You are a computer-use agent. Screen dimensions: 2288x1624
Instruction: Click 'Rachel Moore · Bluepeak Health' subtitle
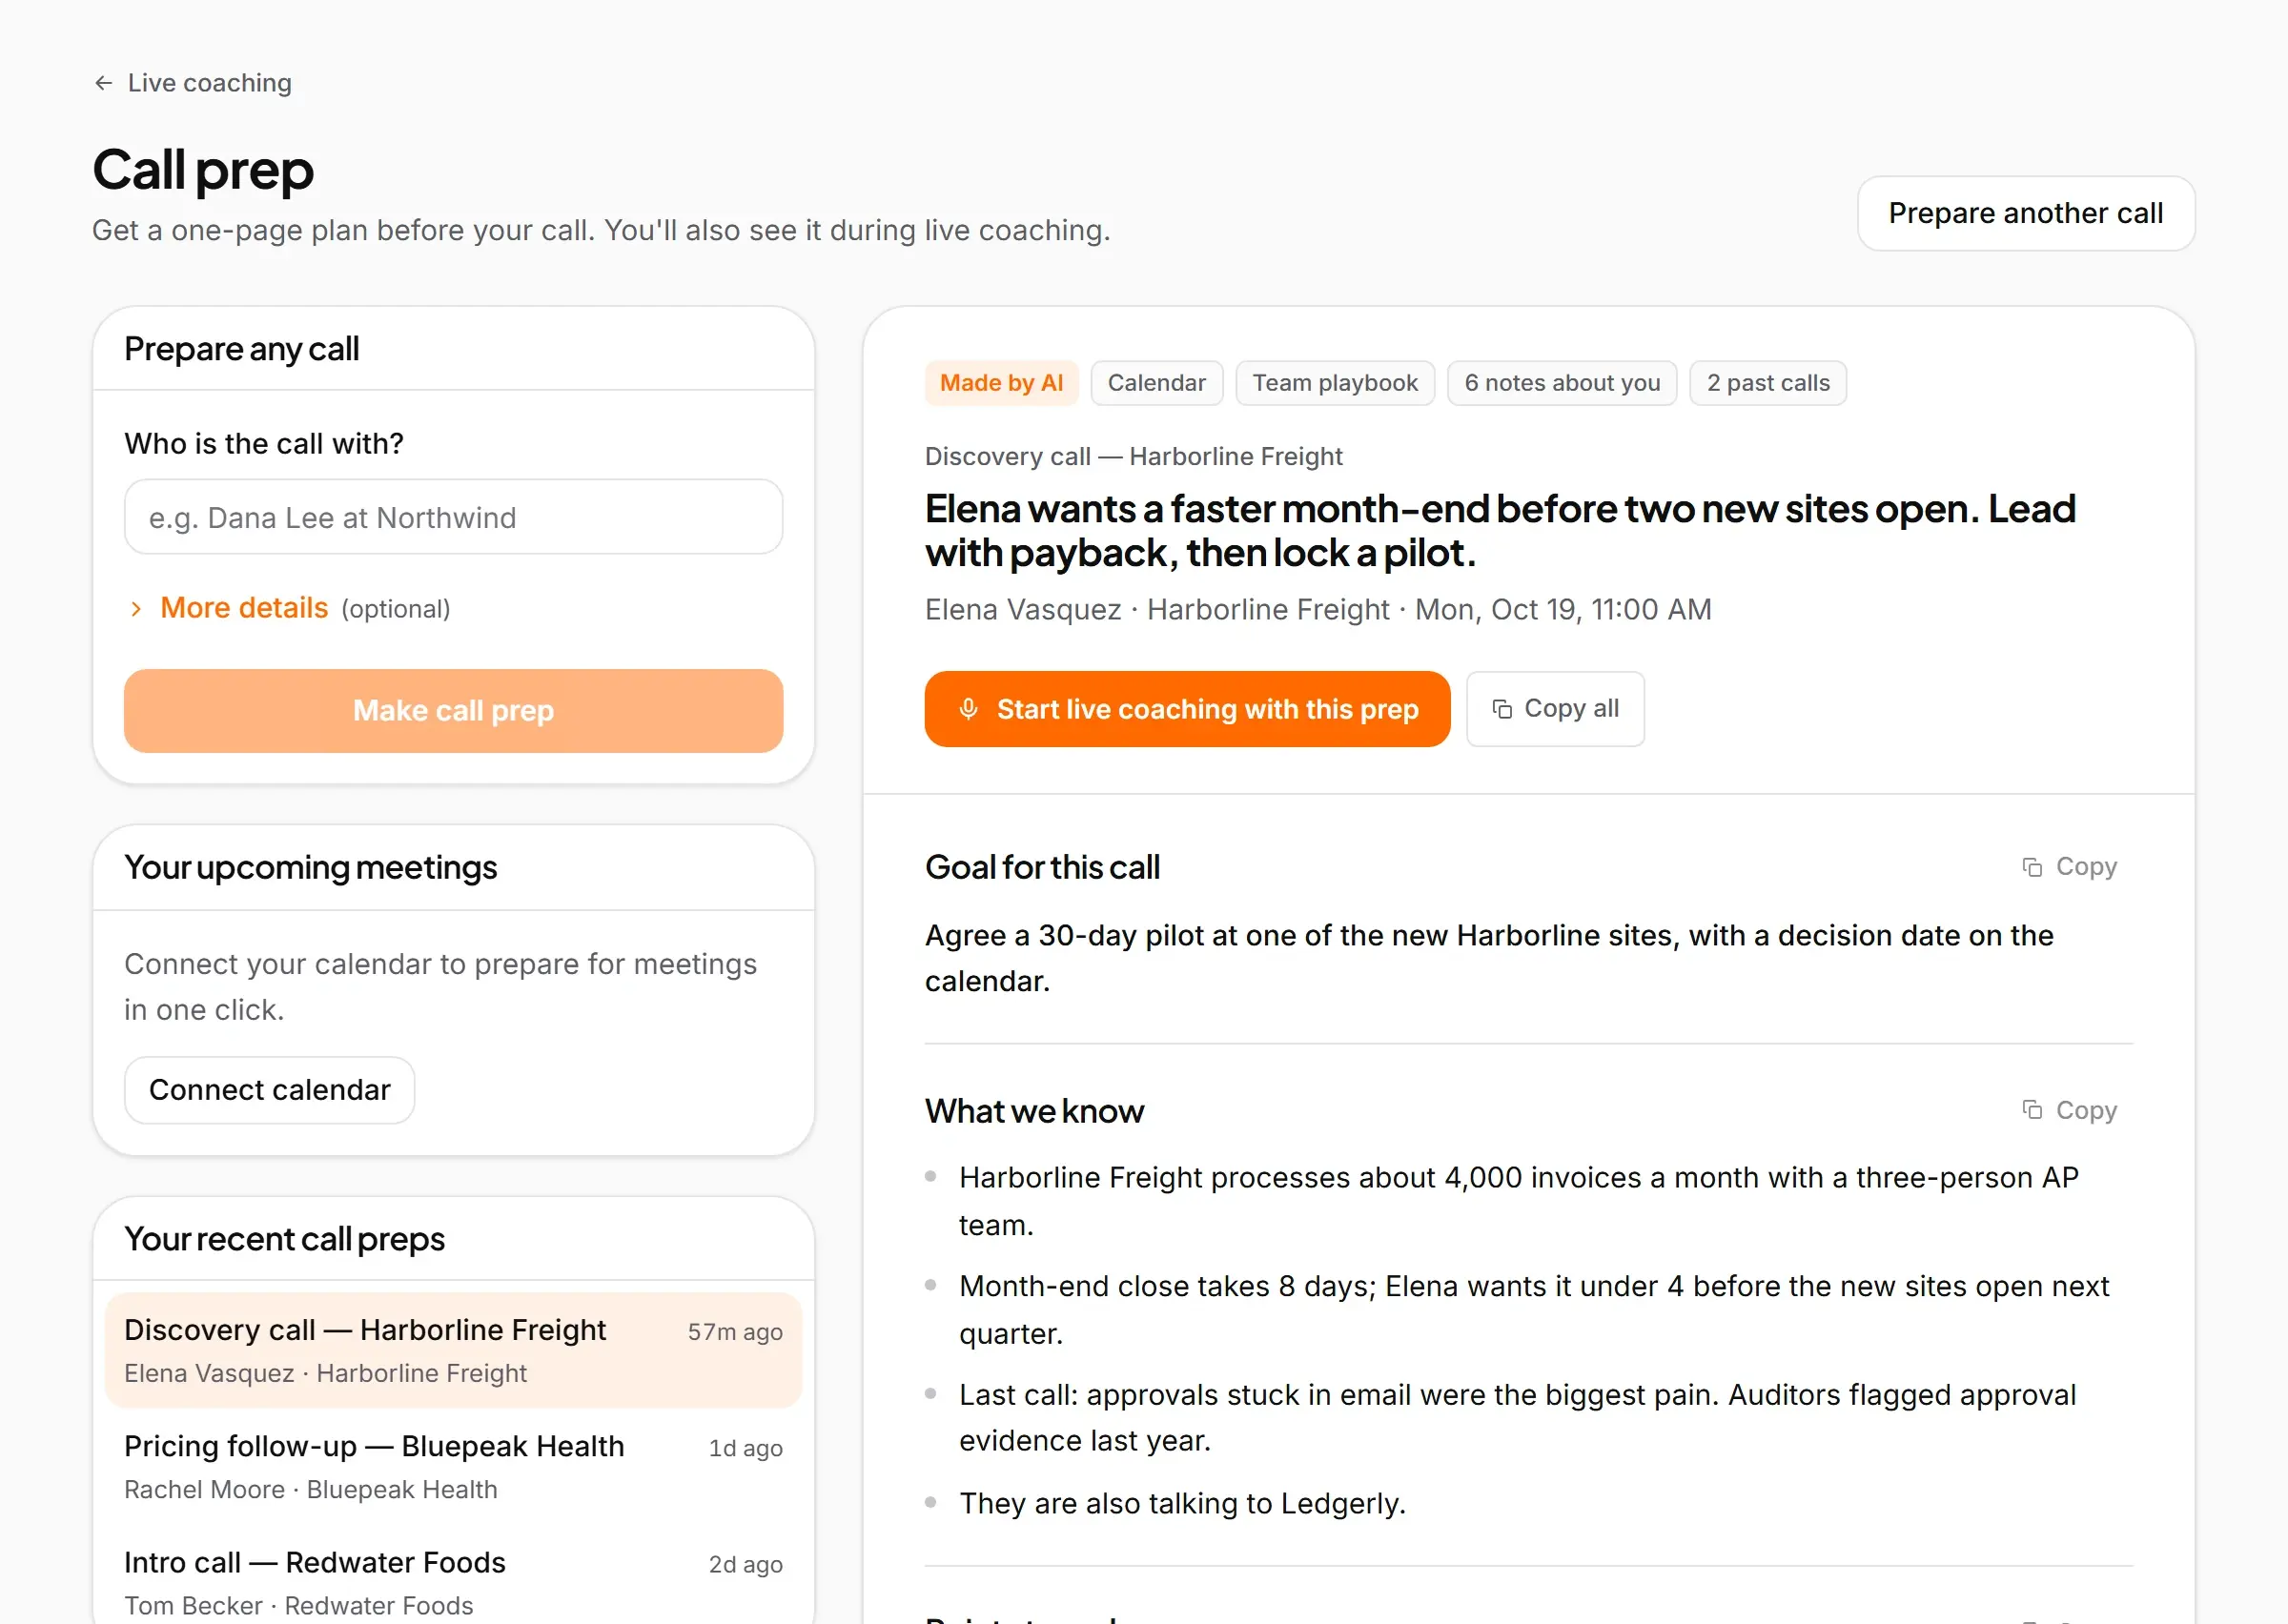pos(311,1489)
